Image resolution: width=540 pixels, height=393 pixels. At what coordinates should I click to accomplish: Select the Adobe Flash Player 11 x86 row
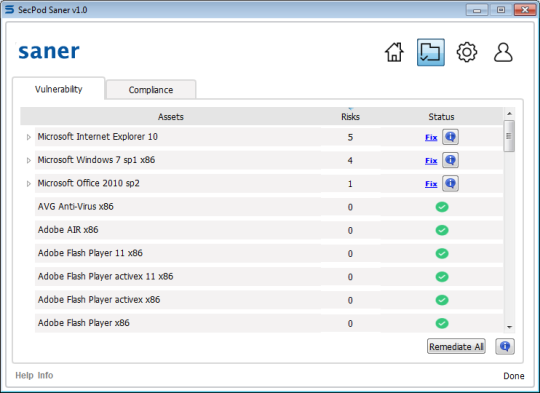269,254
